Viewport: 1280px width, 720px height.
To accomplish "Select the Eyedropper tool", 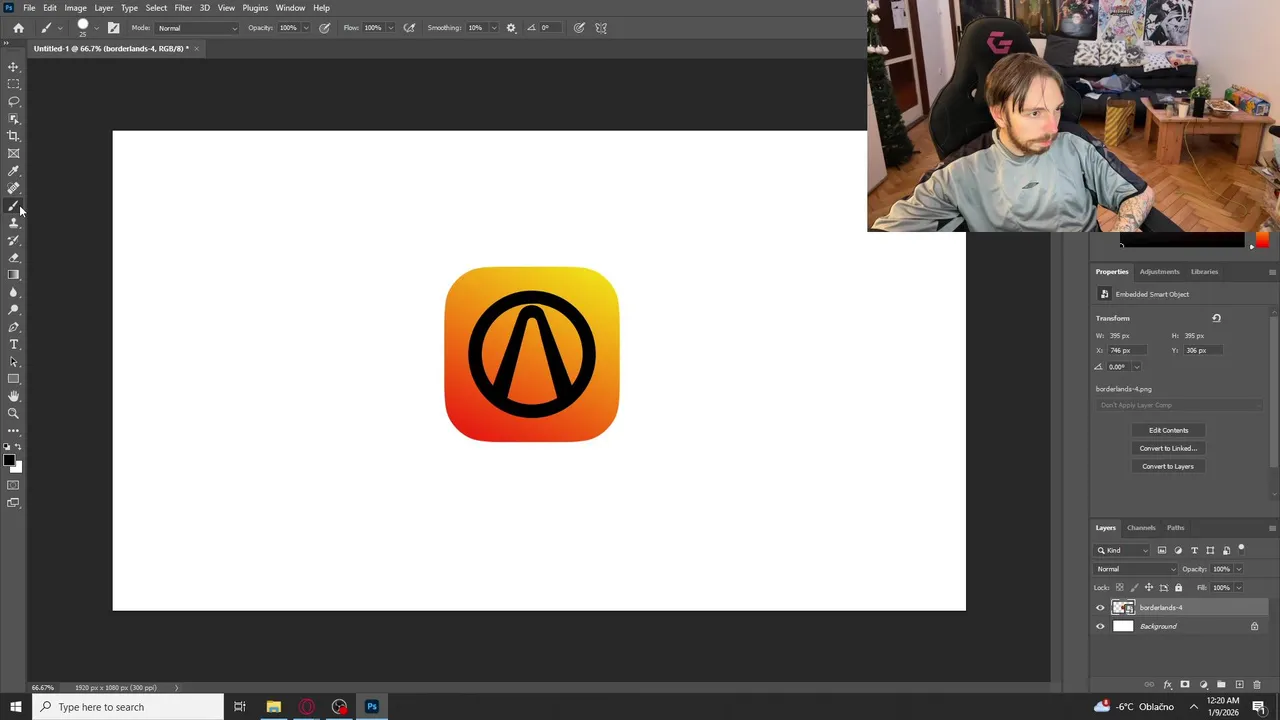I will coord(14,171).
